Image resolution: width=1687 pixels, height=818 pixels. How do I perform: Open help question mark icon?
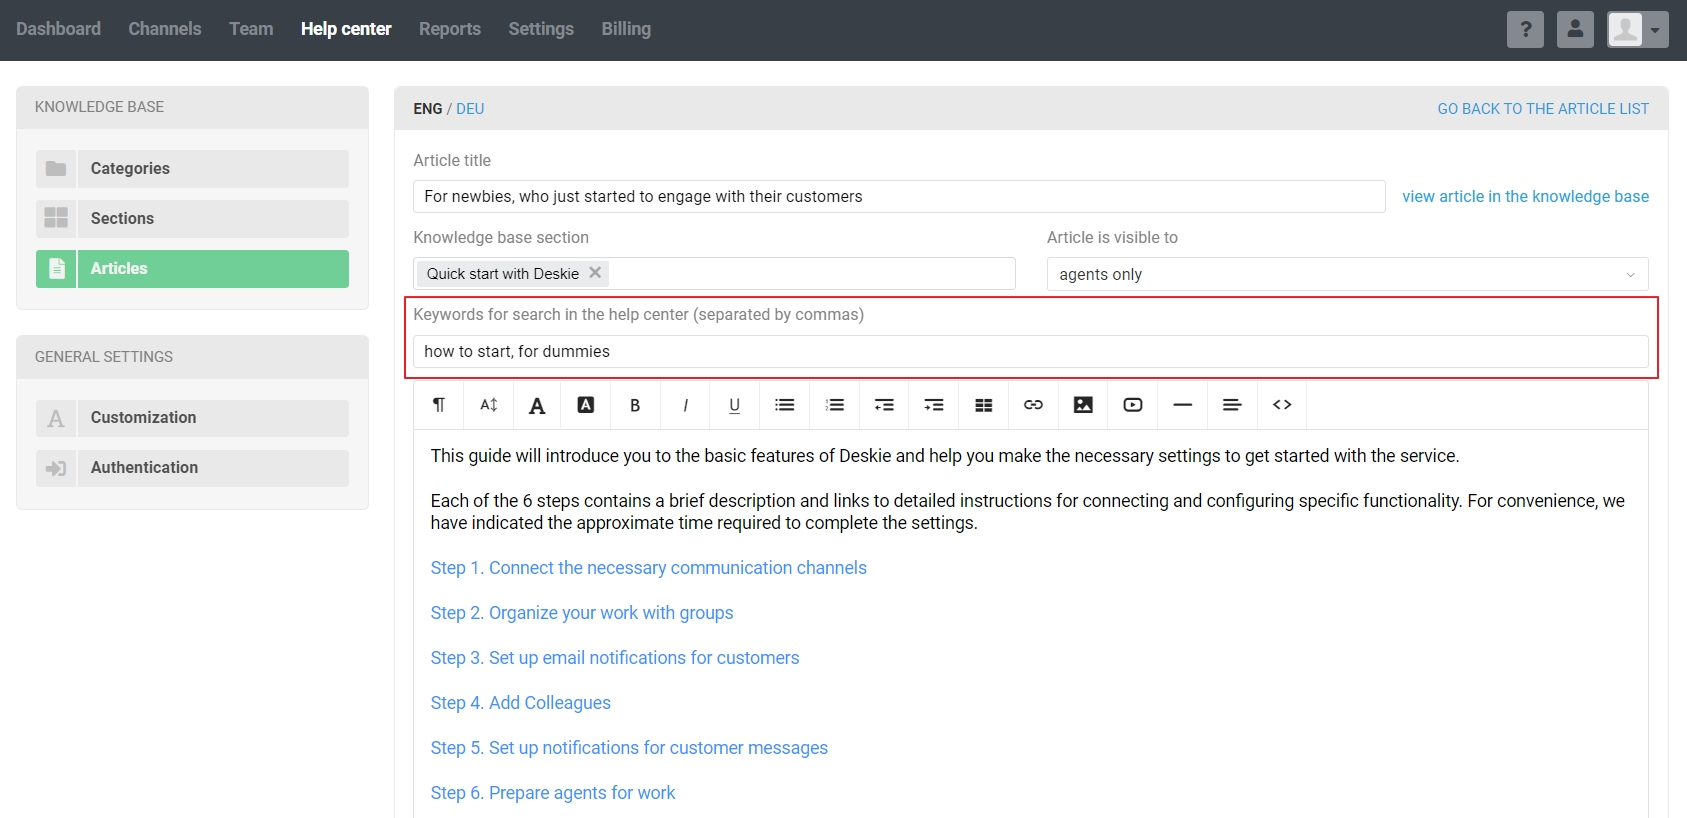1525,29
